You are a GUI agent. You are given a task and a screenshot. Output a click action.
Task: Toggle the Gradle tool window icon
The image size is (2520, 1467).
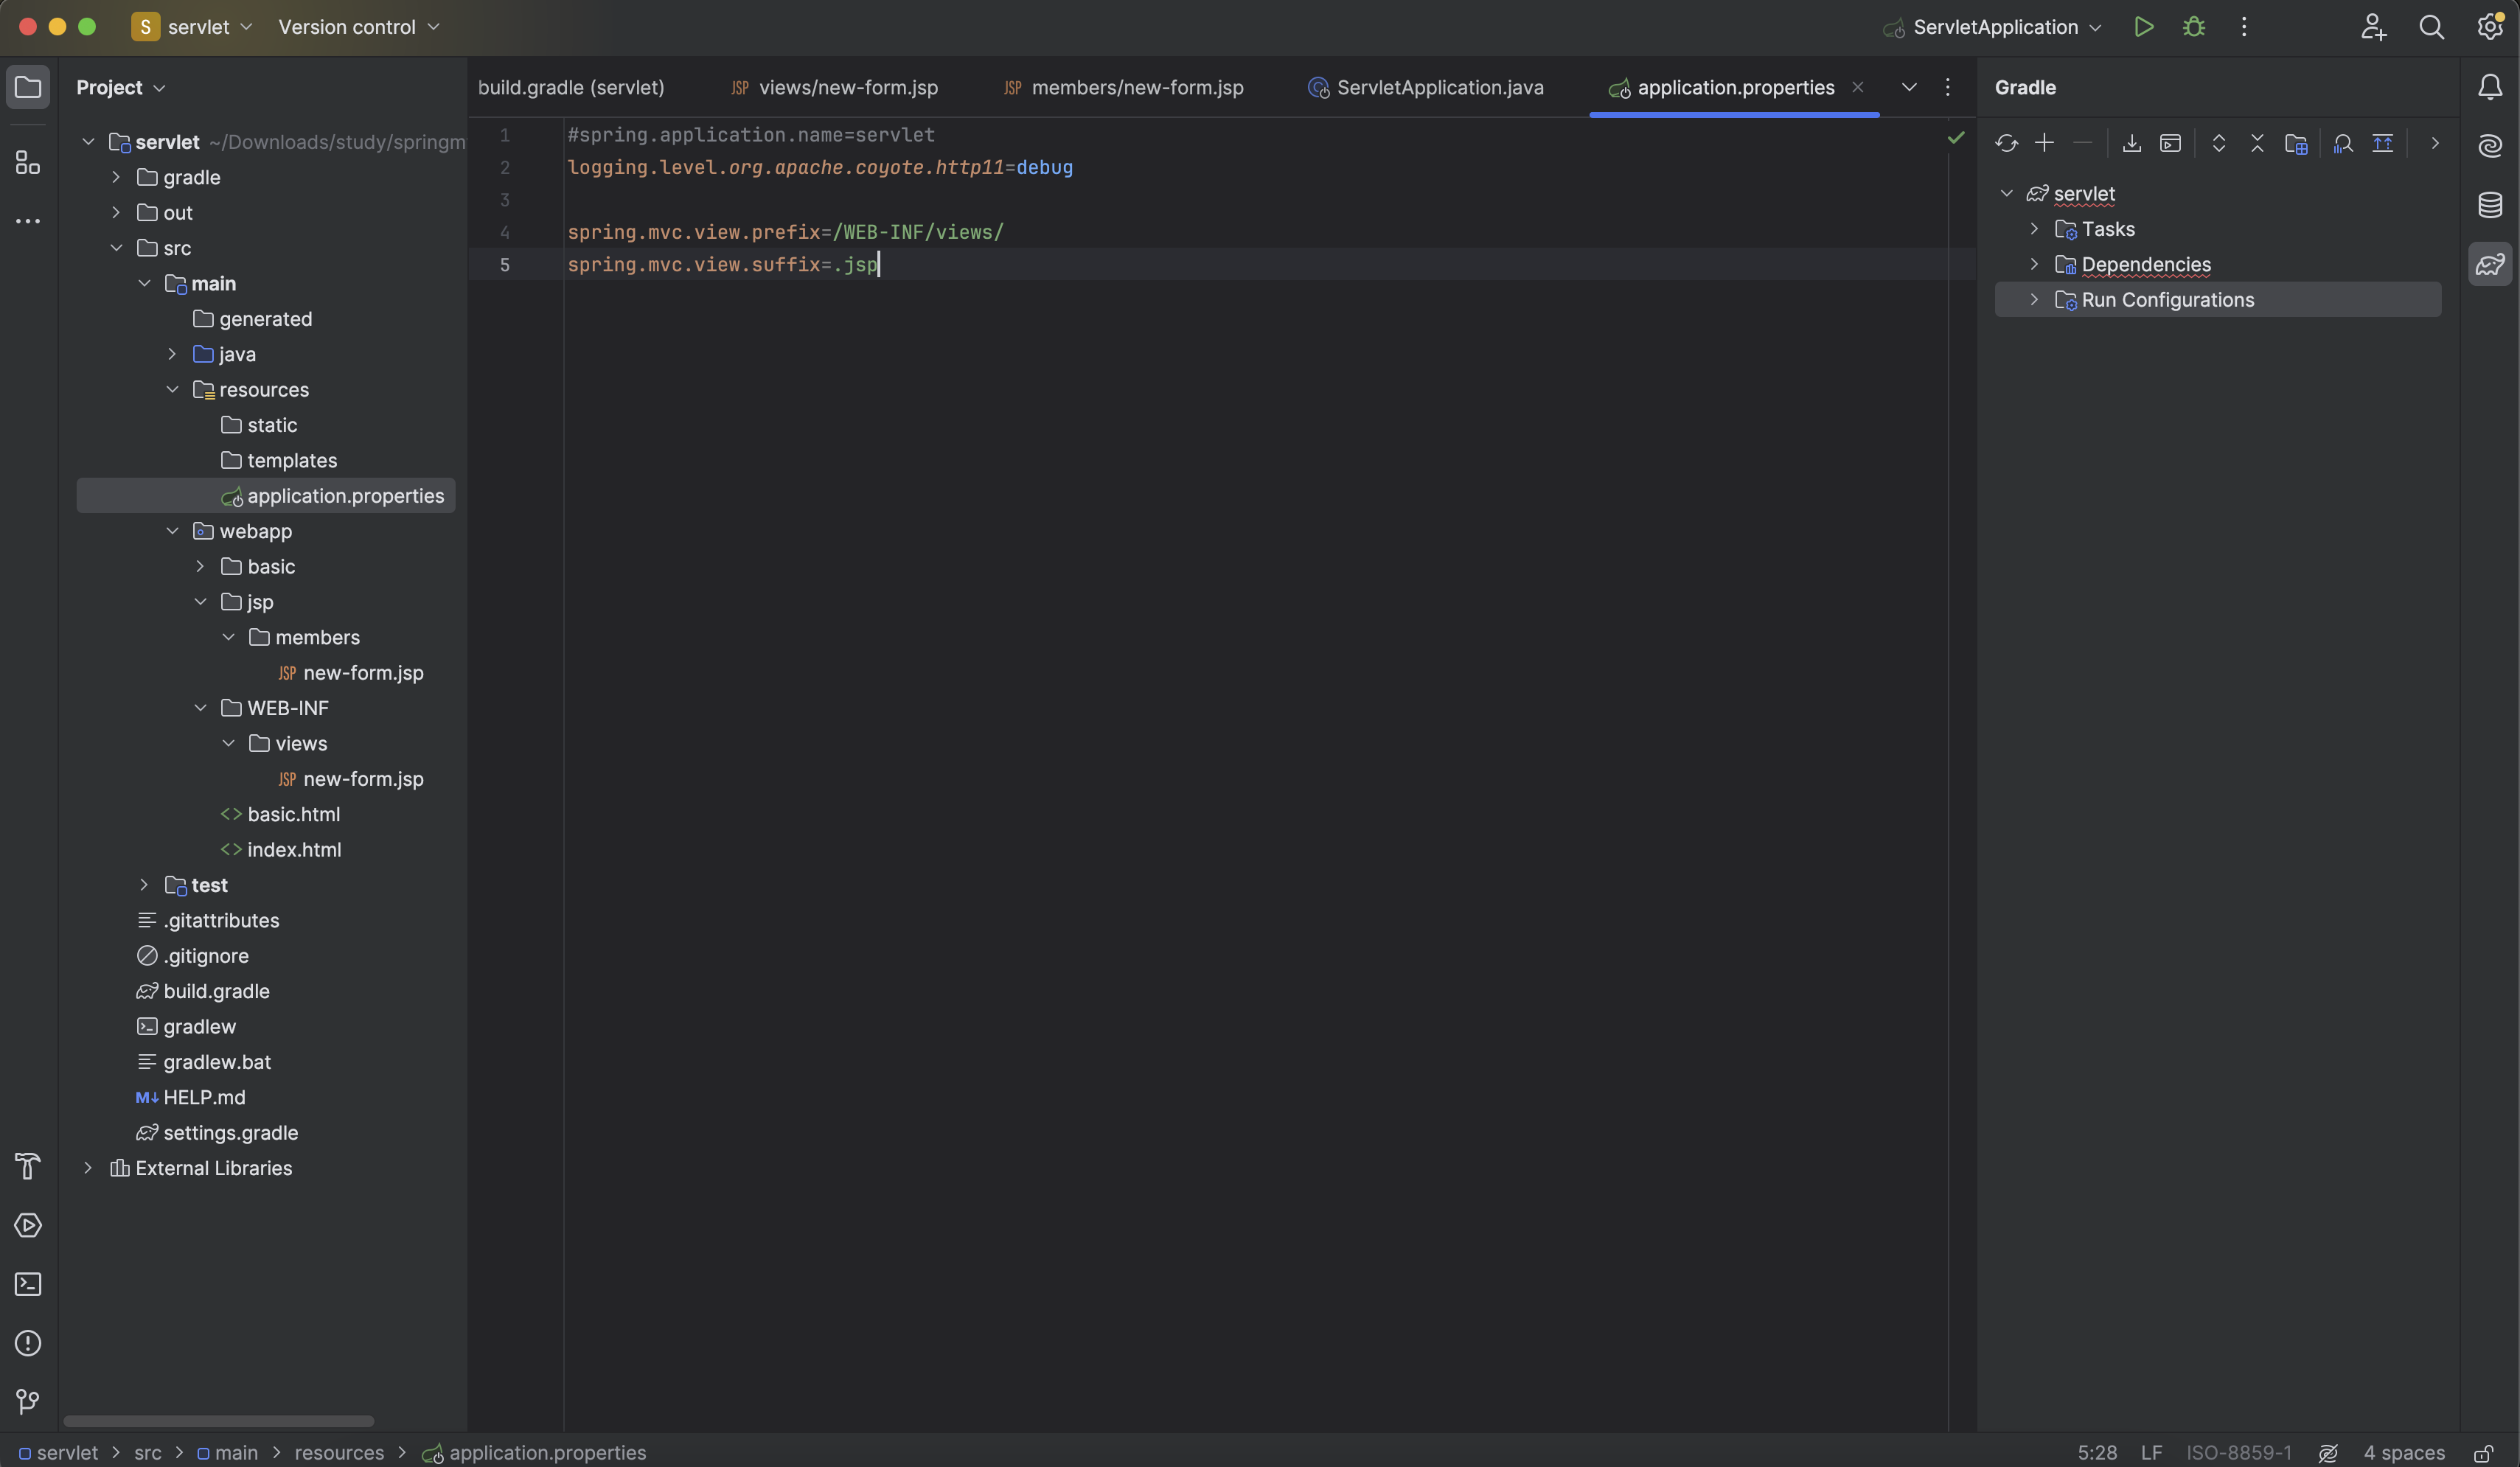pyautogui.click(x=2490, y=264)
